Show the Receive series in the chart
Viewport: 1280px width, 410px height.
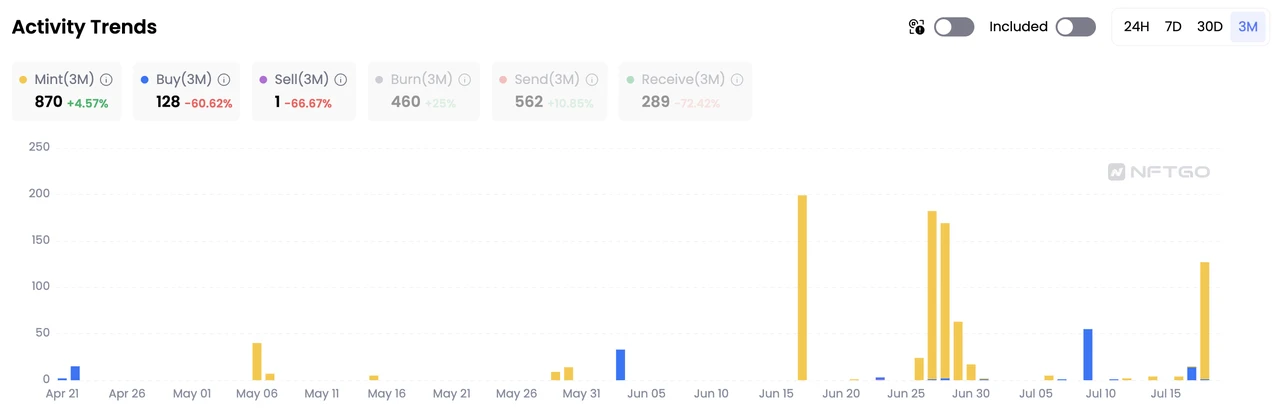click(x=684, y=91)
